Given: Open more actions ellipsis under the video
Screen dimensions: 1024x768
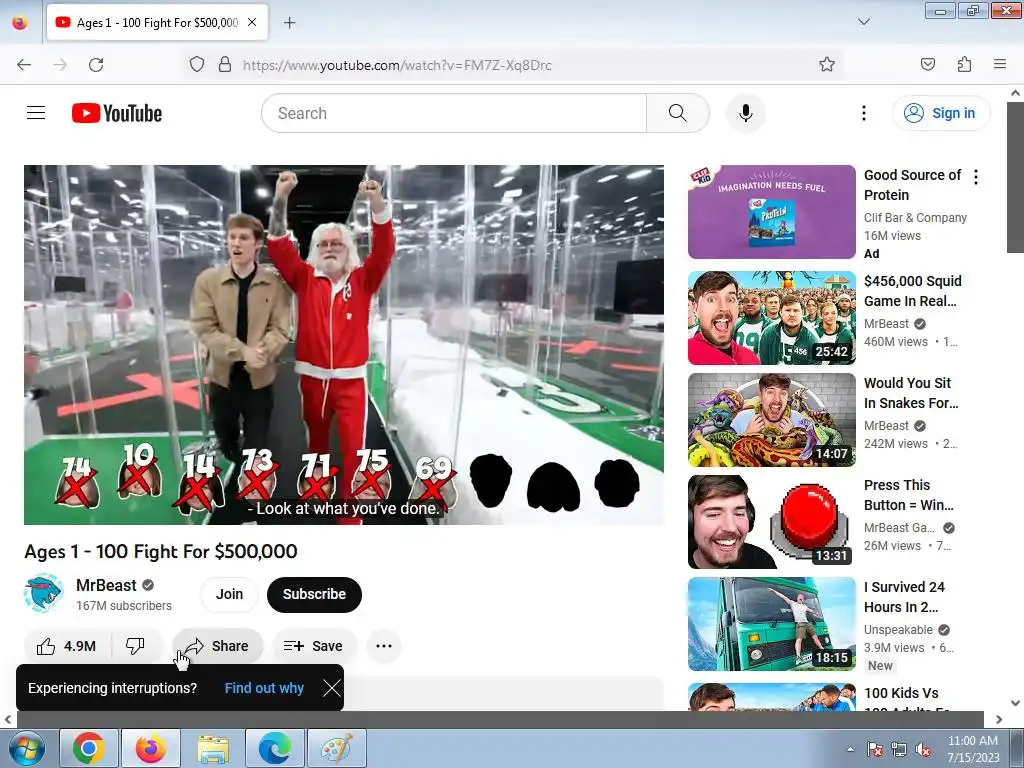Looking at the screenshot, I should [x=384, y=646].
